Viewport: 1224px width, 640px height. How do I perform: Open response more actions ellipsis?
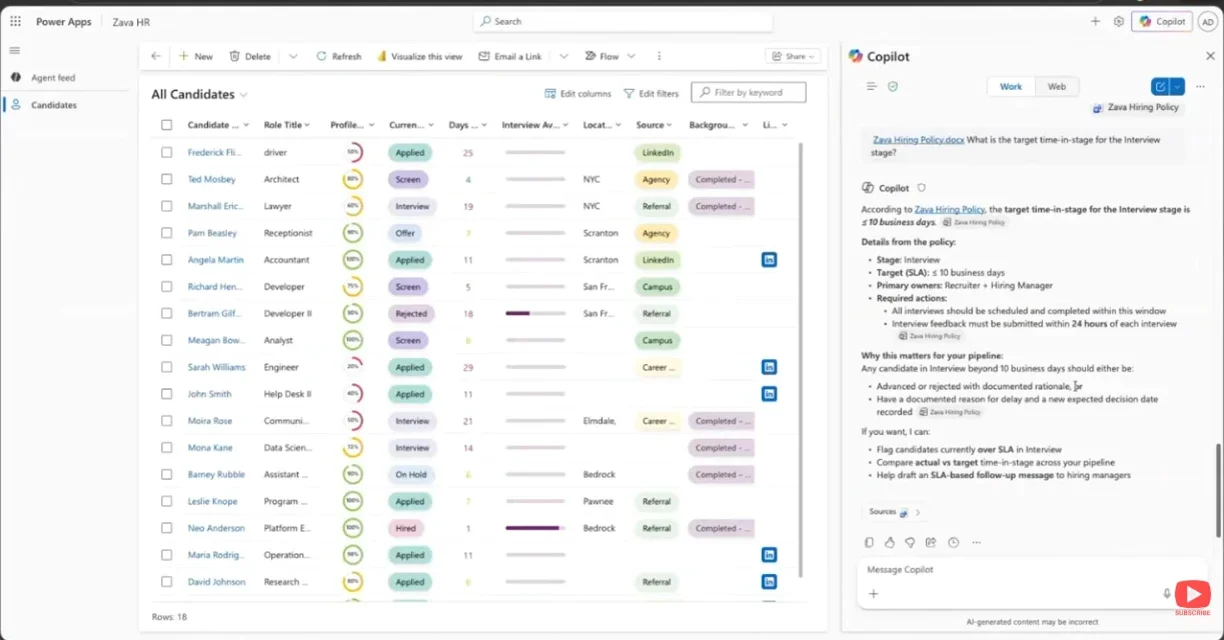pos(976,543)
